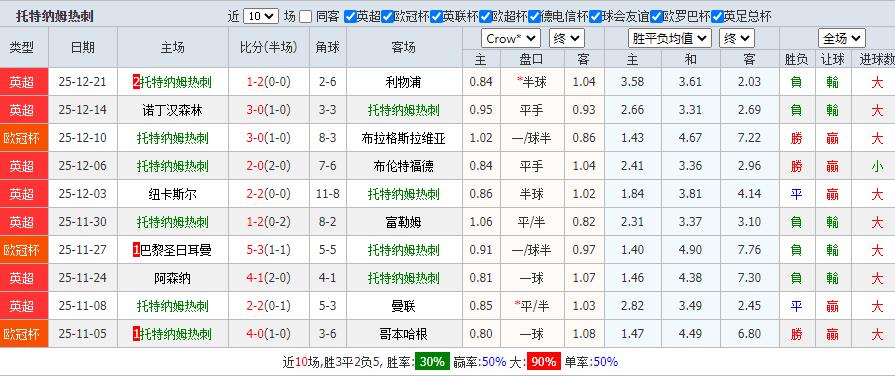Click handicap *平/半 in 曼联 row
895x376 pixels.
pyautogui.click(x=531, y=306)
